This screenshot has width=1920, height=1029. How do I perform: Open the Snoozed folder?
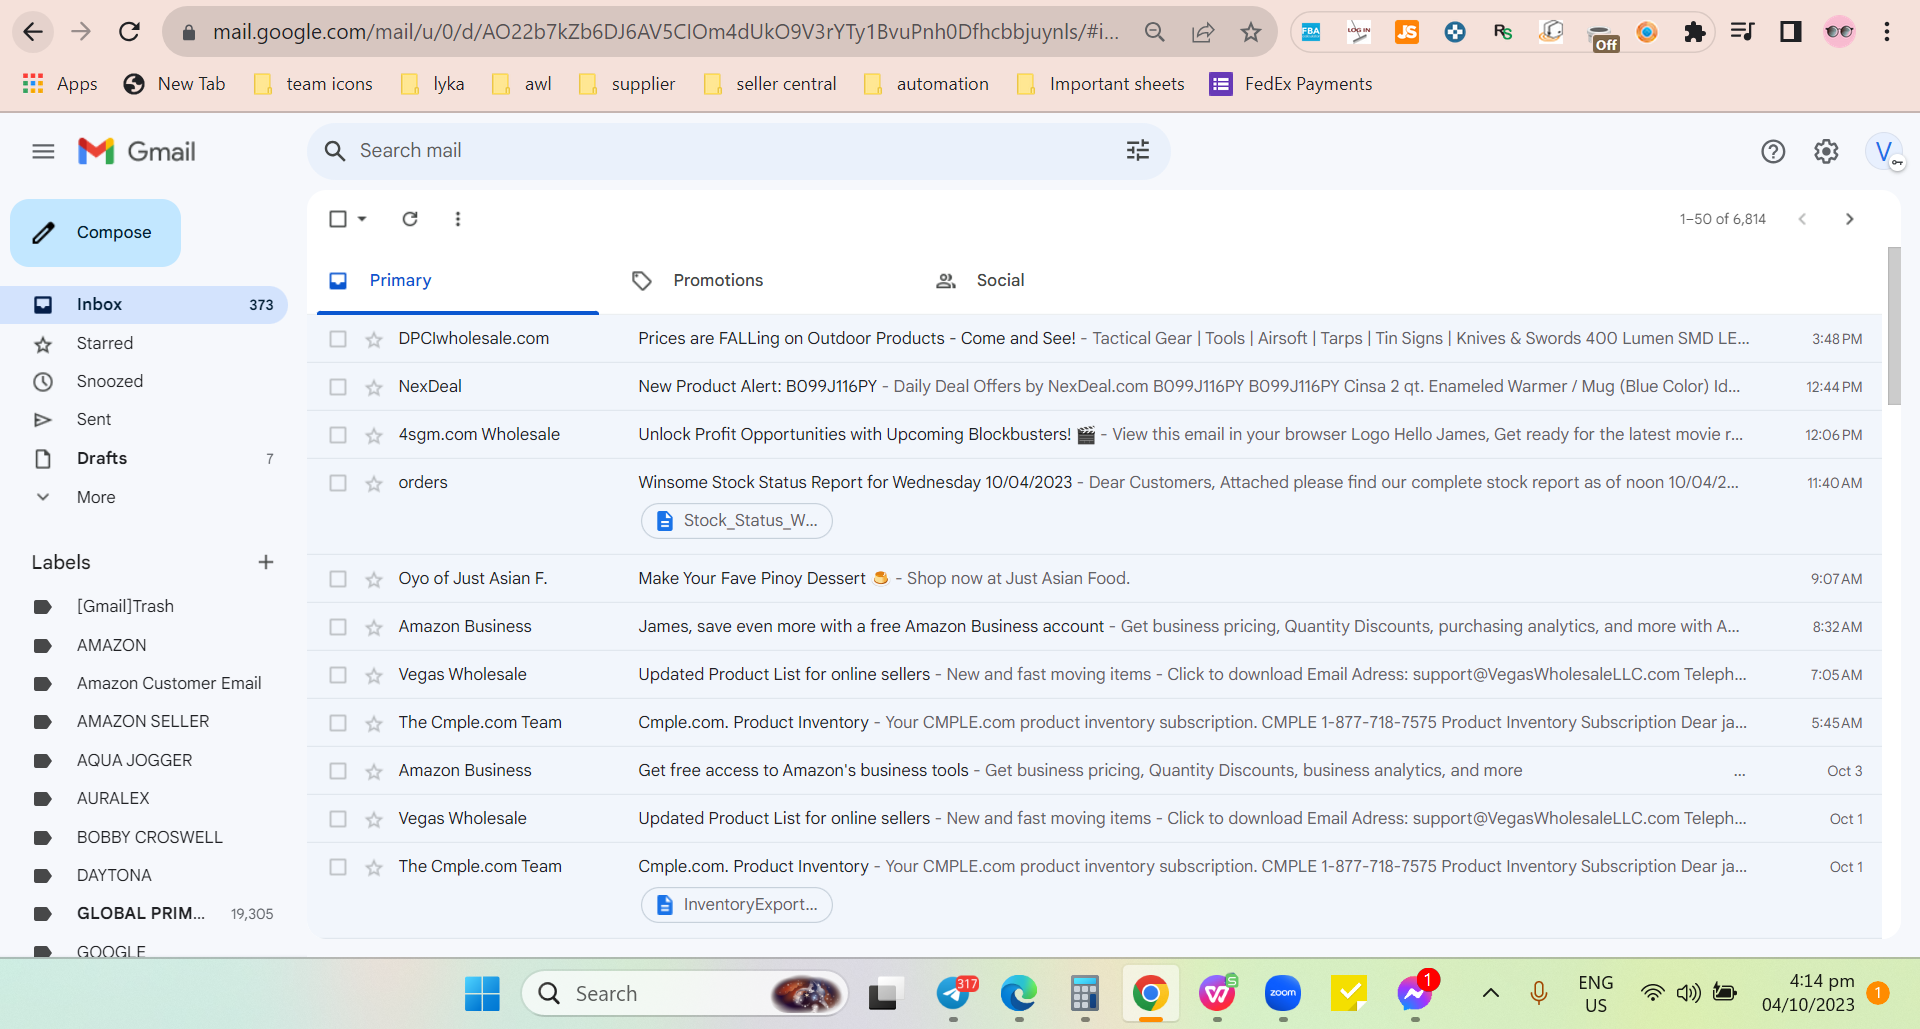click(144, 381)
